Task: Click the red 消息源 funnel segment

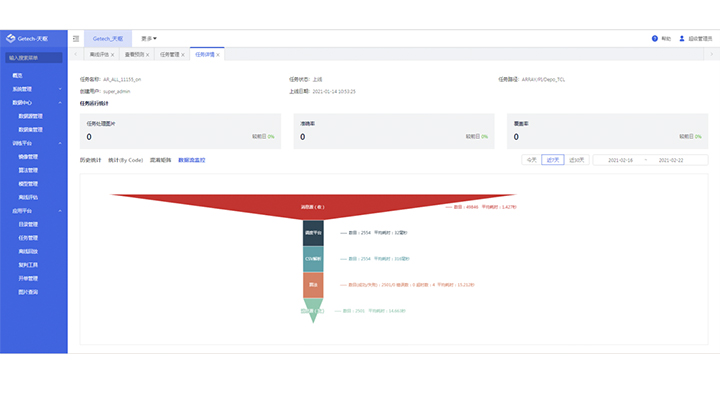Action: (313, 204)
